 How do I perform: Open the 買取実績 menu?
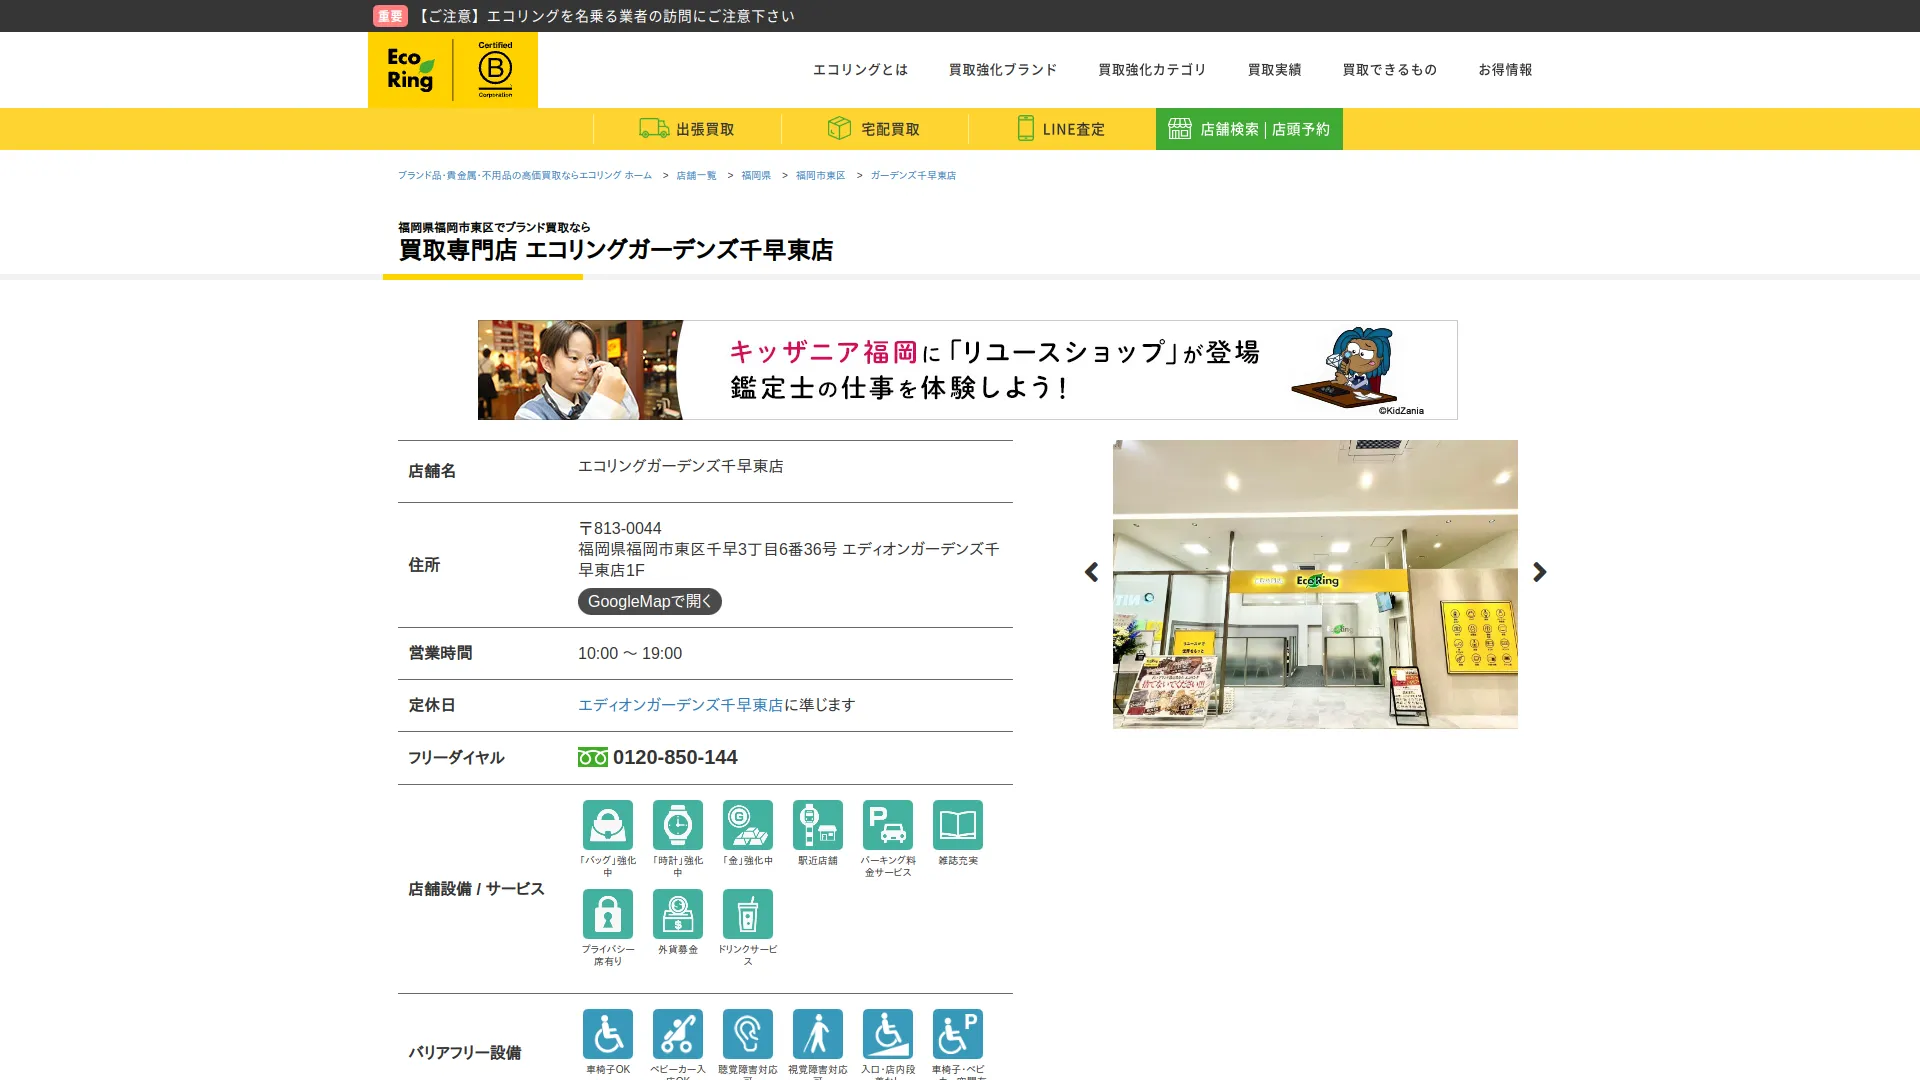pos(1274,70)
